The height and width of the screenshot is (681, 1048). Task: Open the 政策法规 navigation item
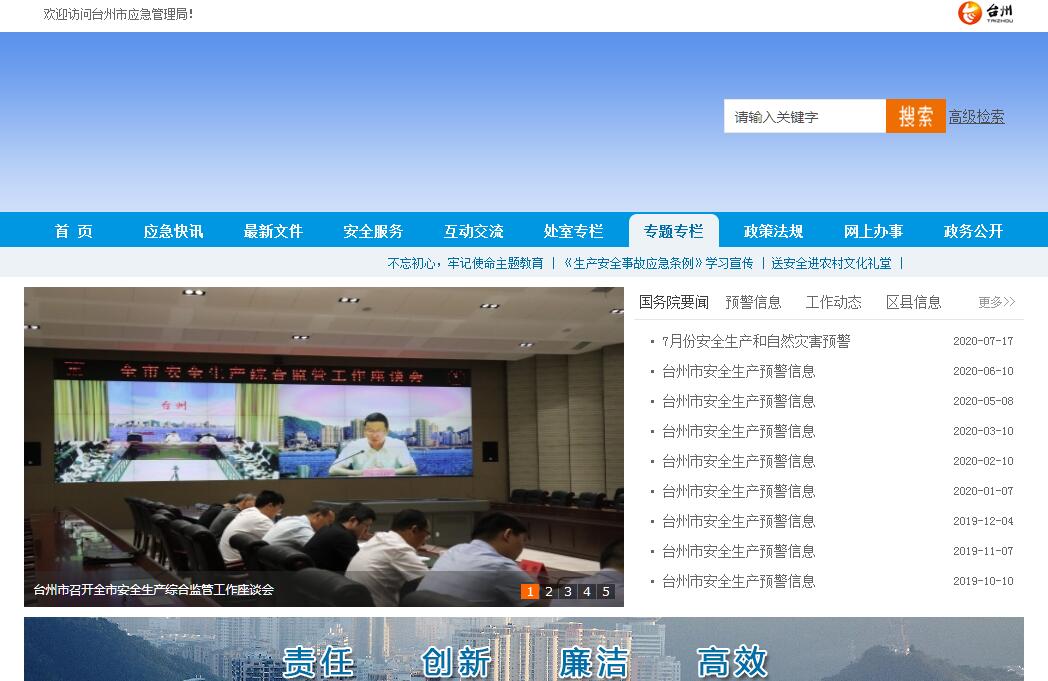click(773, 231)
